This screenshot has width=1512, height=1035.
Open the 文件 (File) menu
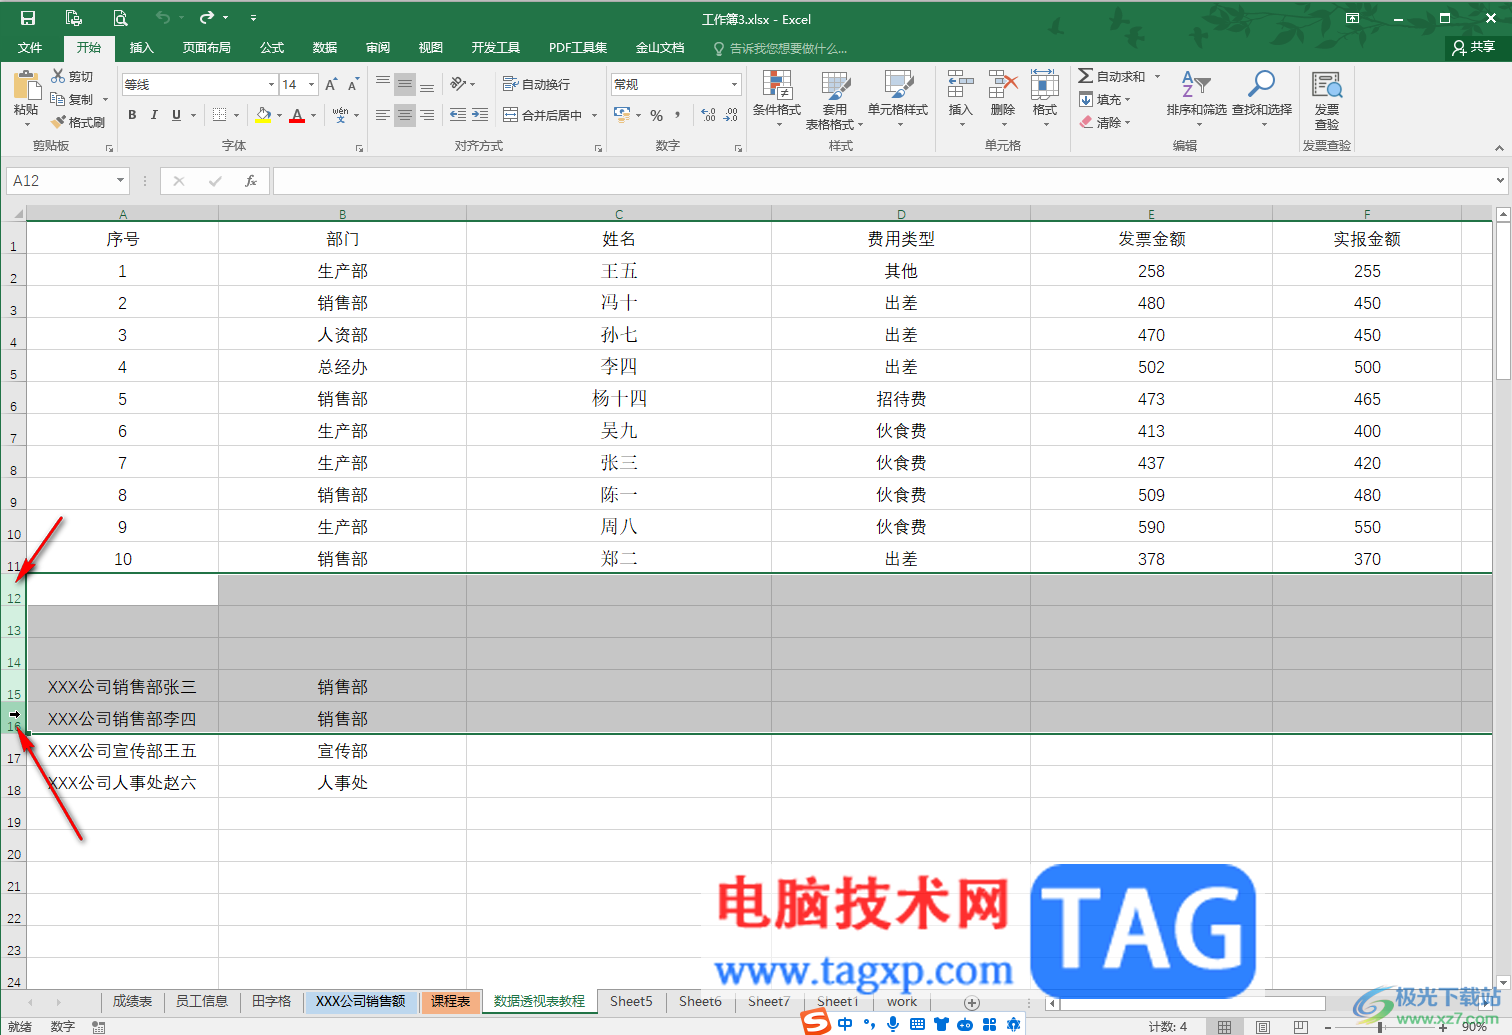click(x=30, y=48)
